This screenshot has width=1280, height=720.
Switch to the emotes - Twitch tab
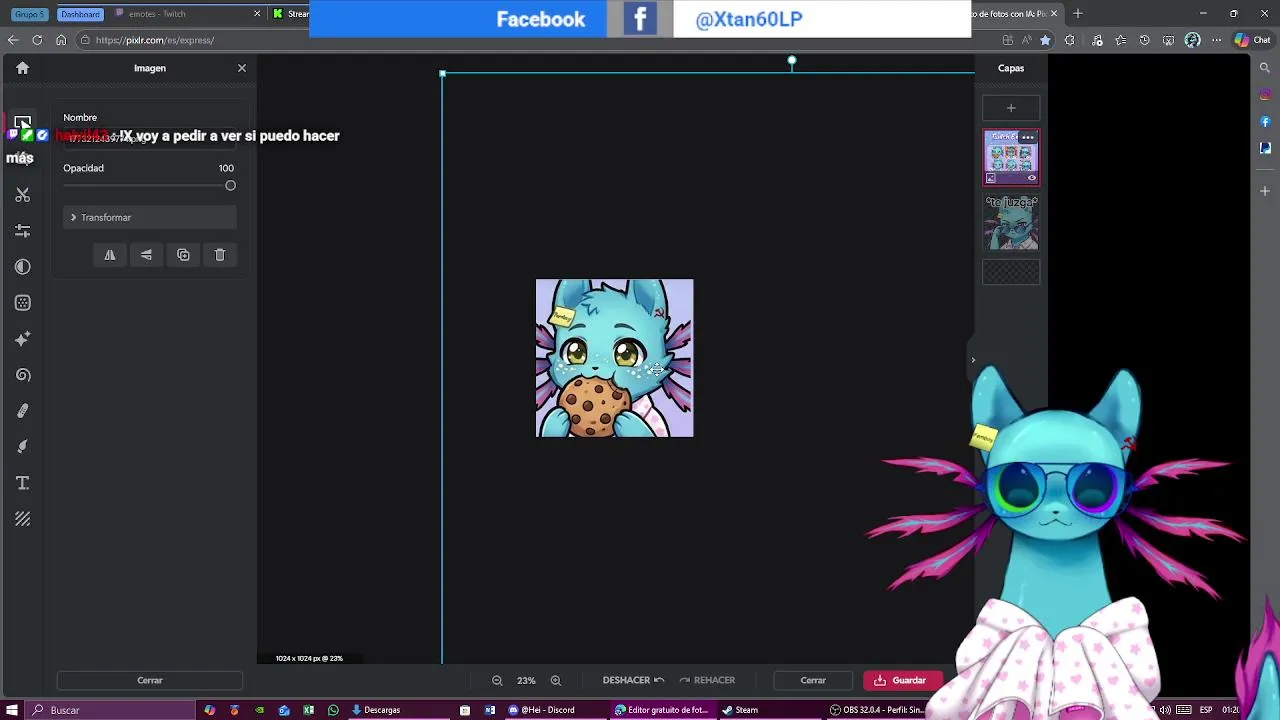click(x=185, y=14)
